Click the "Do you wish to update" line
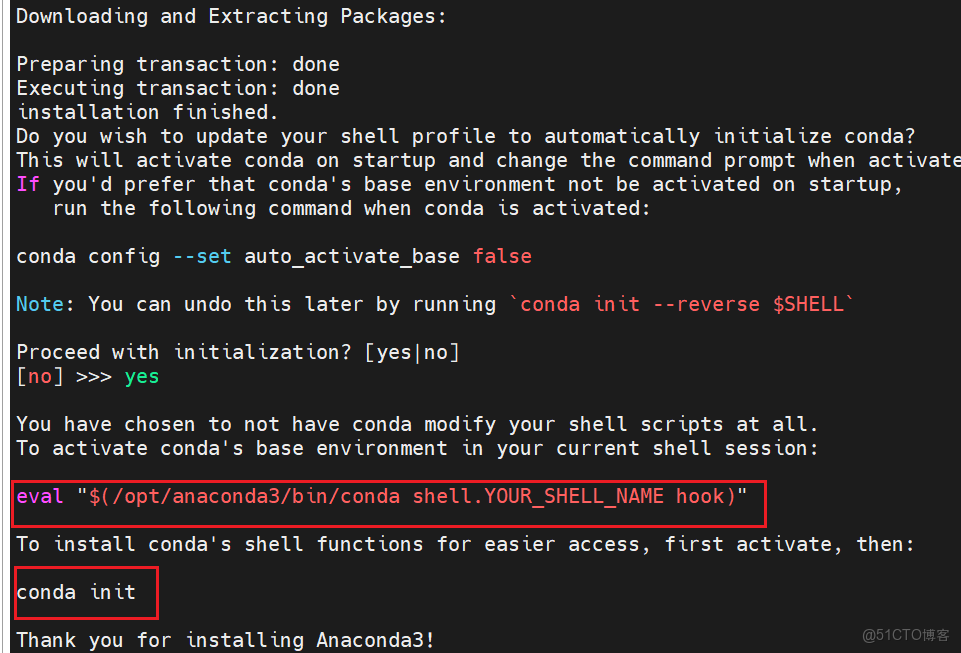The width and height of the screenshot is (961, 653). [x=466, y=136]
